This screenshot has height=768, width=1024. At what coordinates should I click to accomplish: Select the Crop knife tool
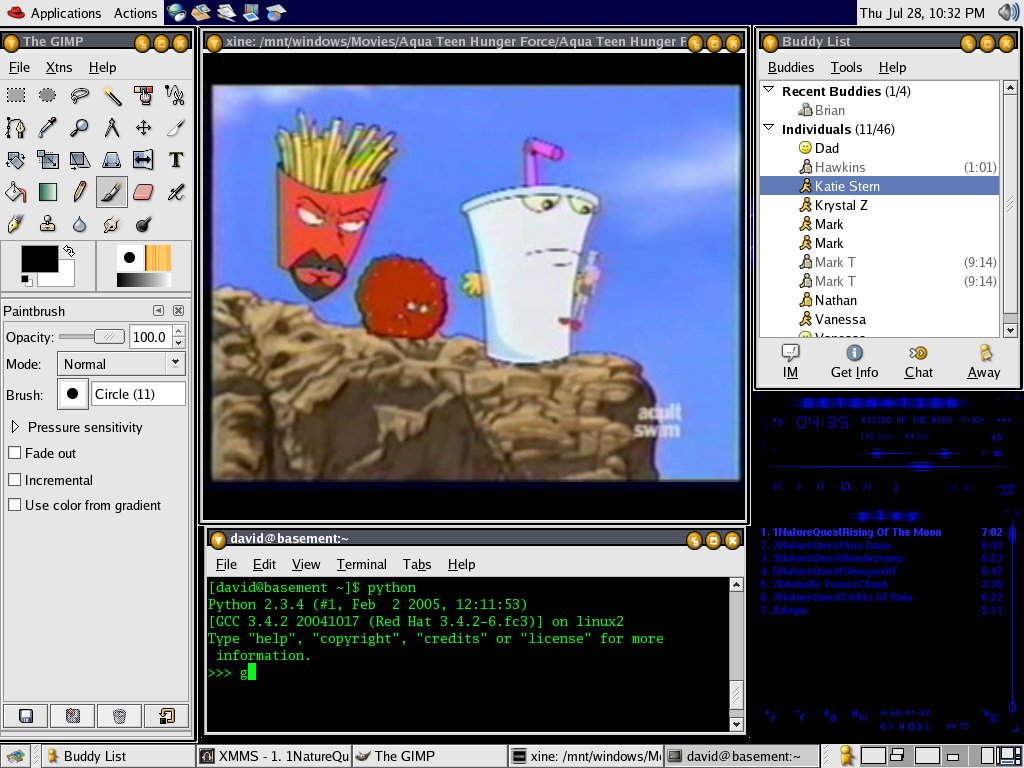click(175, 127)
